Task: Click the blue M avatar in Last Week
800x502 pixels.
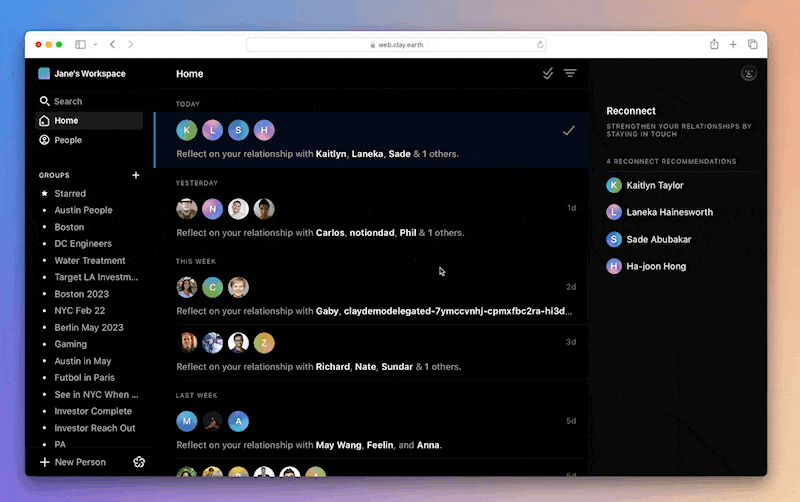Action: [187, 421]
